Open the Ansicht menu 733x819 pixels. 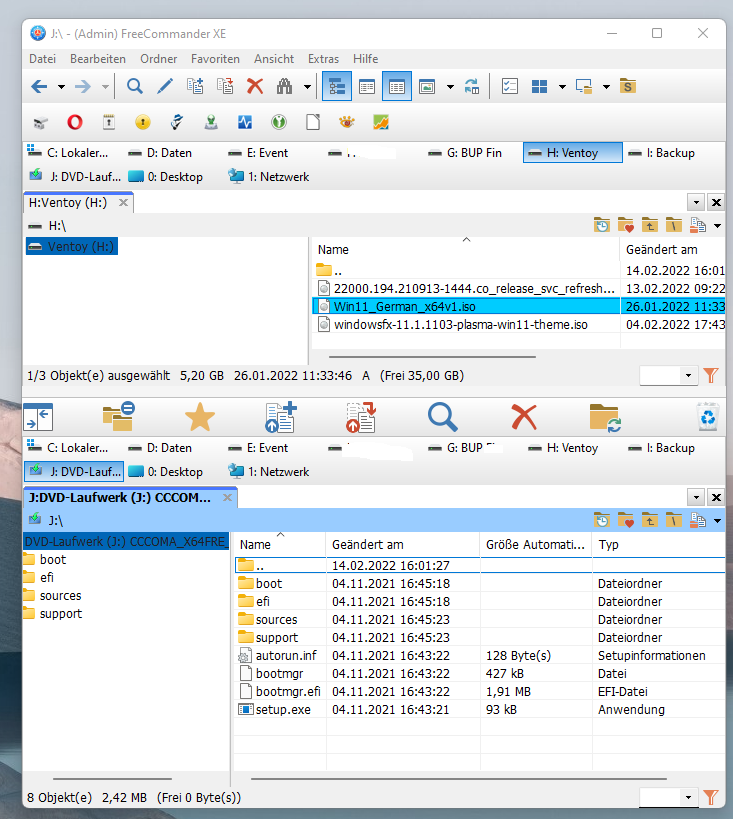[x=274, y=59]
